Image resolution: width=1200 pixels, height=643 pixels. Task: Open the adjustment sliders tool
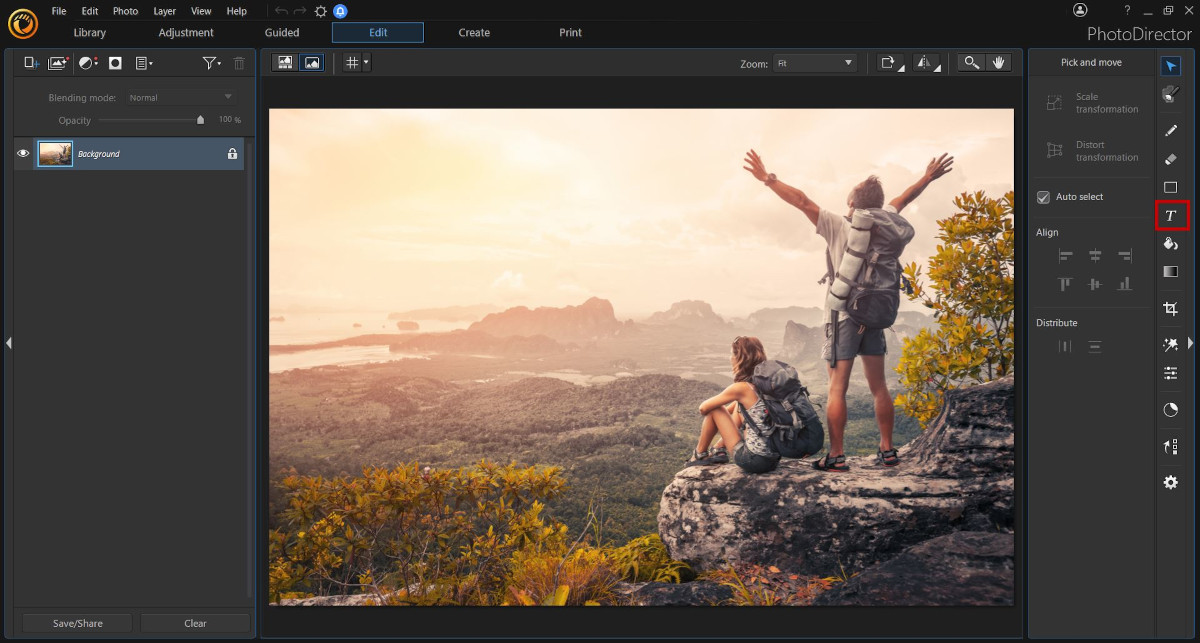click(x=1171, y=373)
